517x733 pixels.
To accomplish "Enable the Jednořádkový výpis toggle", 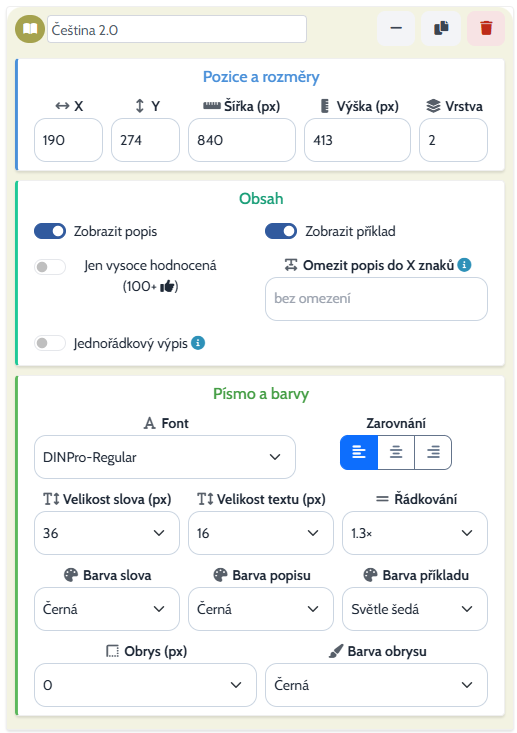I will [50, 343].
